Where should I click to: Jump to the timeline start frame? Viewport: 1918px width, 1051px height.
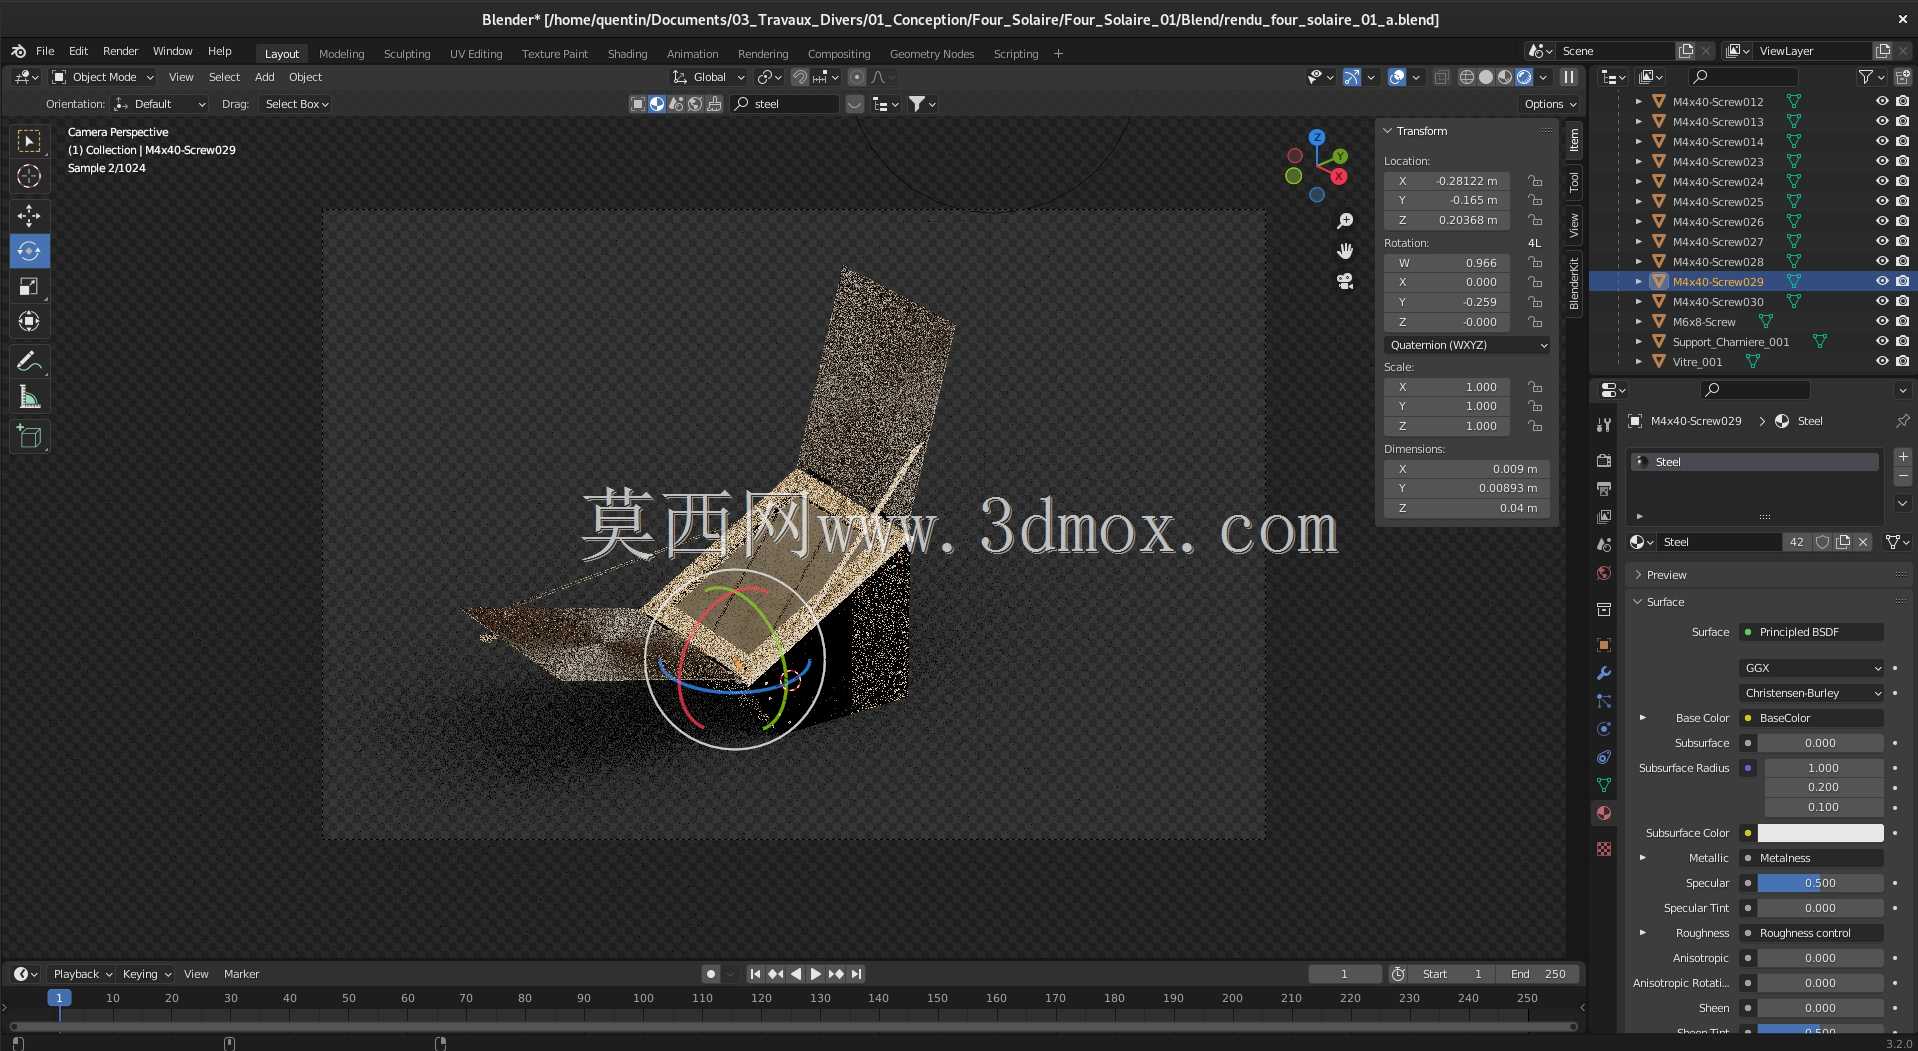pyautogui.click(x=755, y=974)
